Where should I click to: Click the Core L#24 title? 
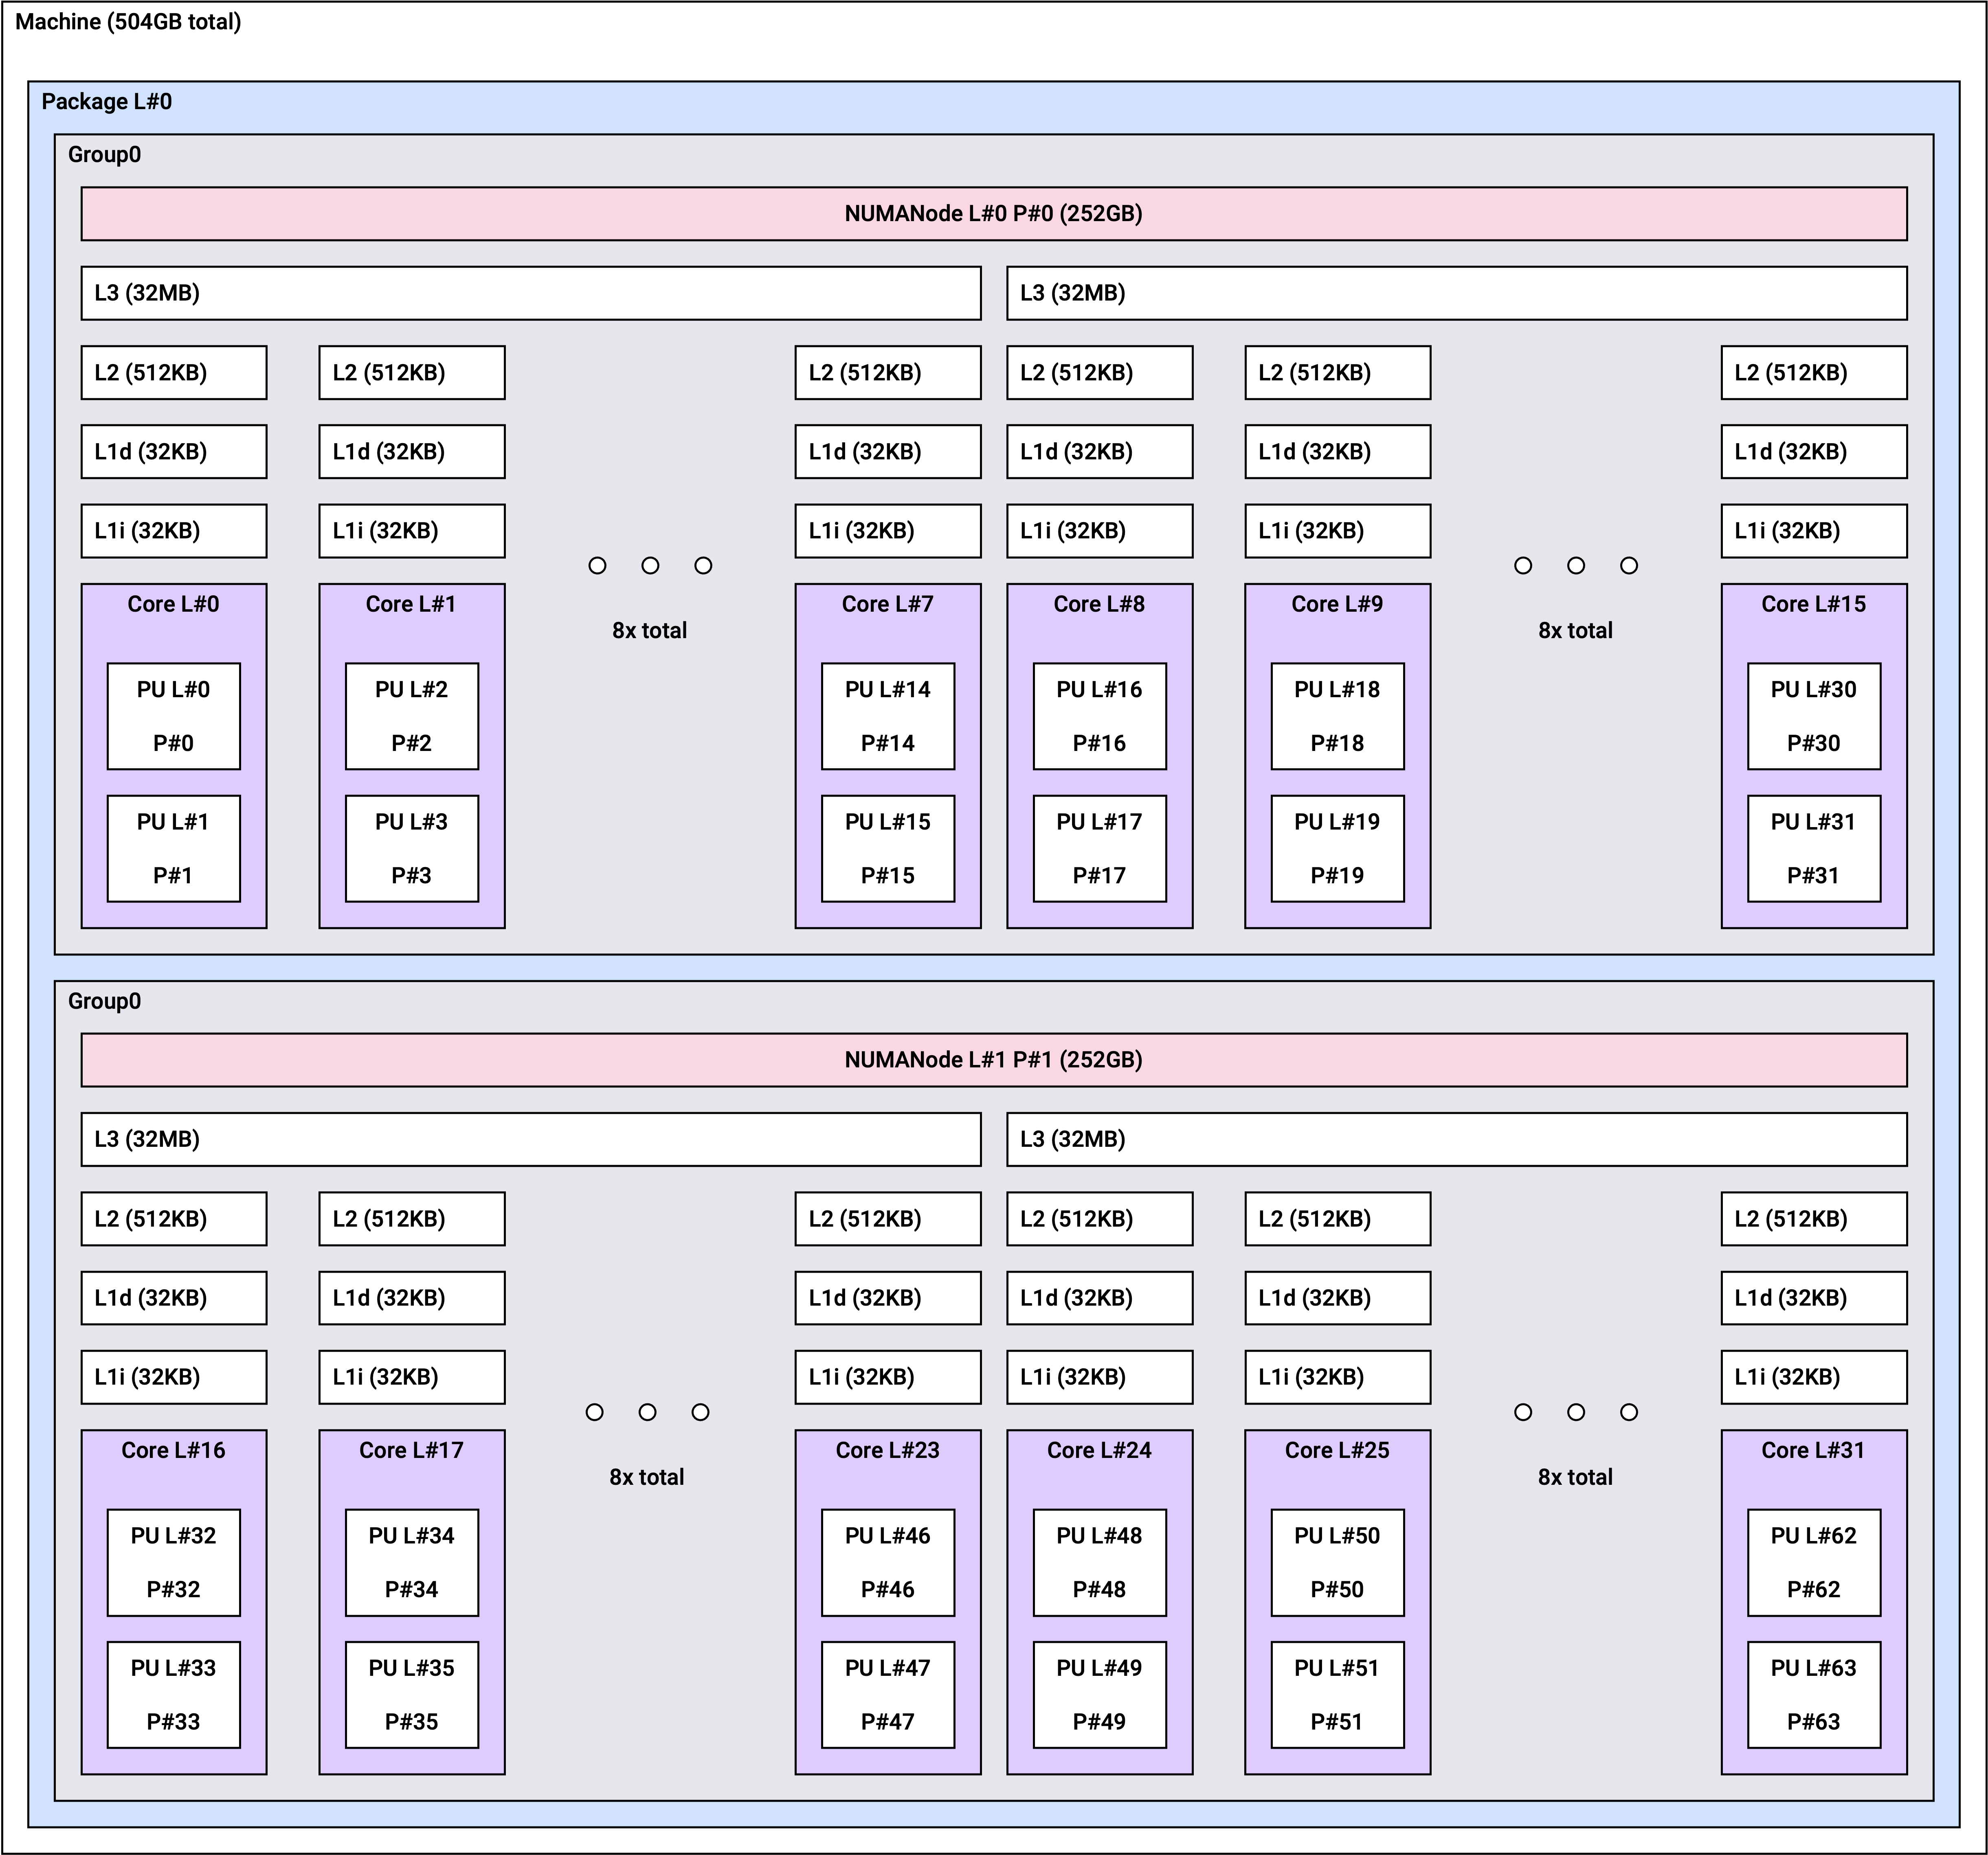1099,1450
